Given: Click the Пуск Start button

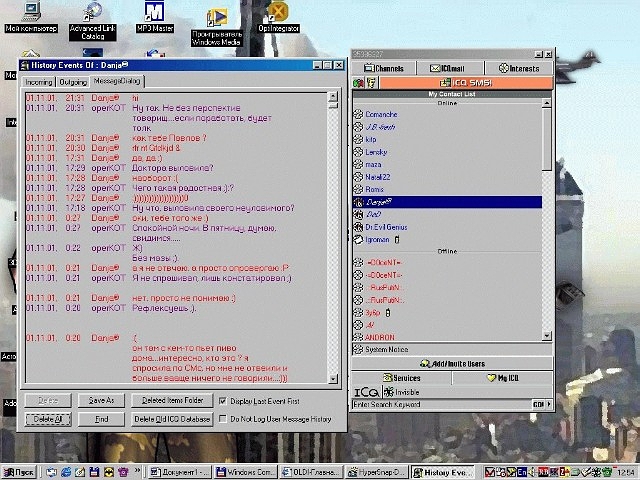Looking at the screenshot, I should pos(19,472).
